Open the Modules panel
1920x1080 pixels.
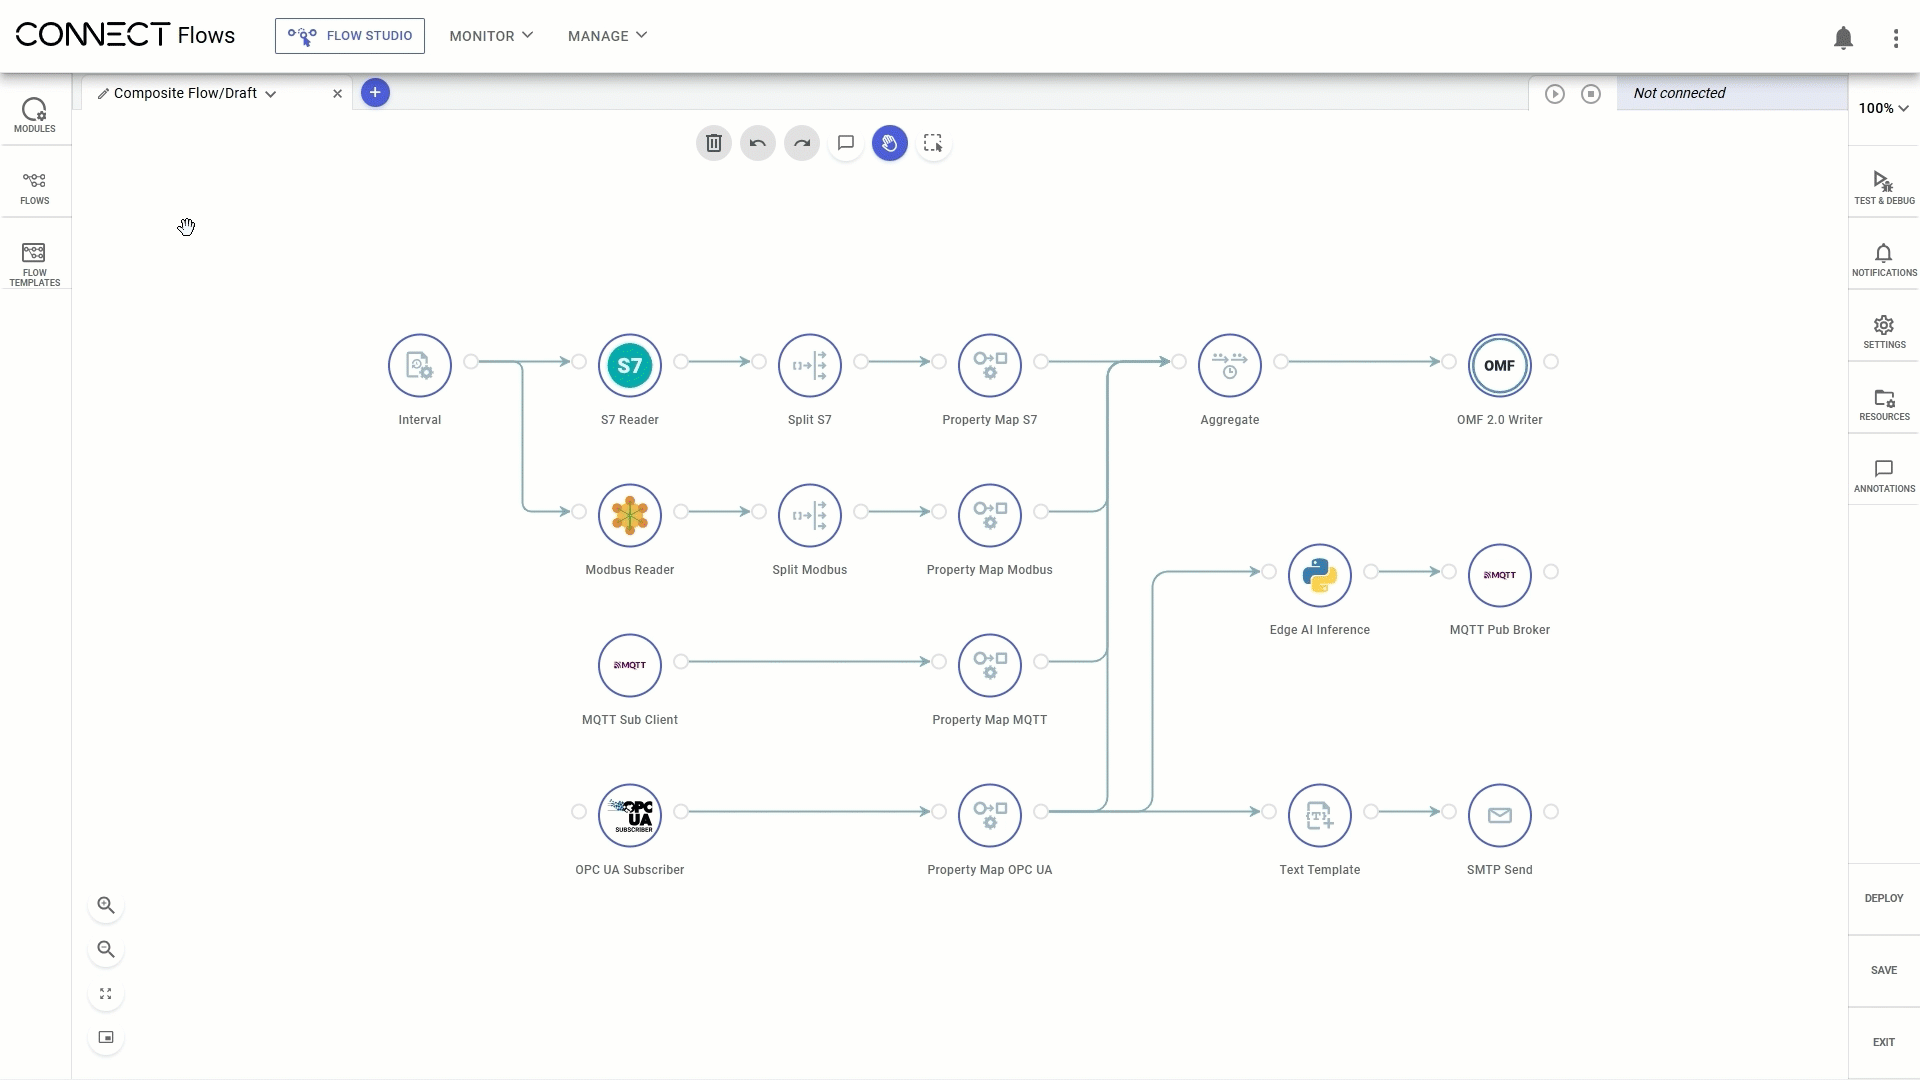(35, 114)
